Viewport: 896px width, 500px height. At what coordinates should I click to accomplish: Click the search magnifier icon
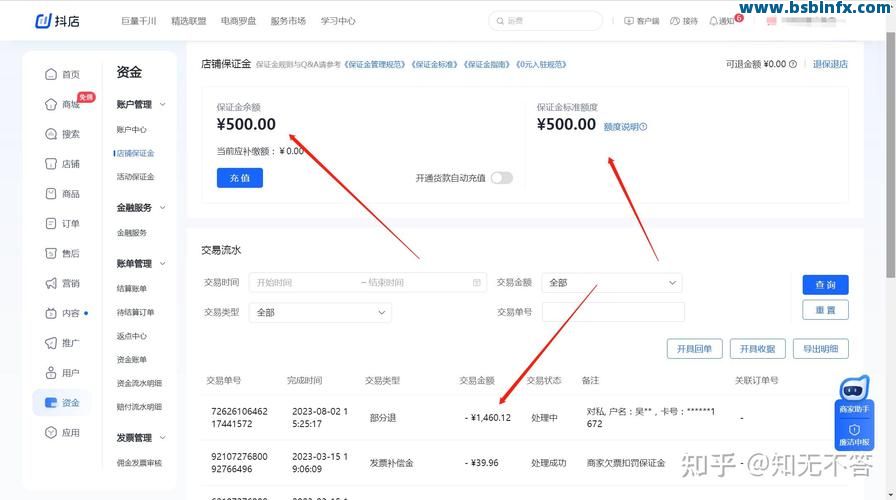[500, 21]
